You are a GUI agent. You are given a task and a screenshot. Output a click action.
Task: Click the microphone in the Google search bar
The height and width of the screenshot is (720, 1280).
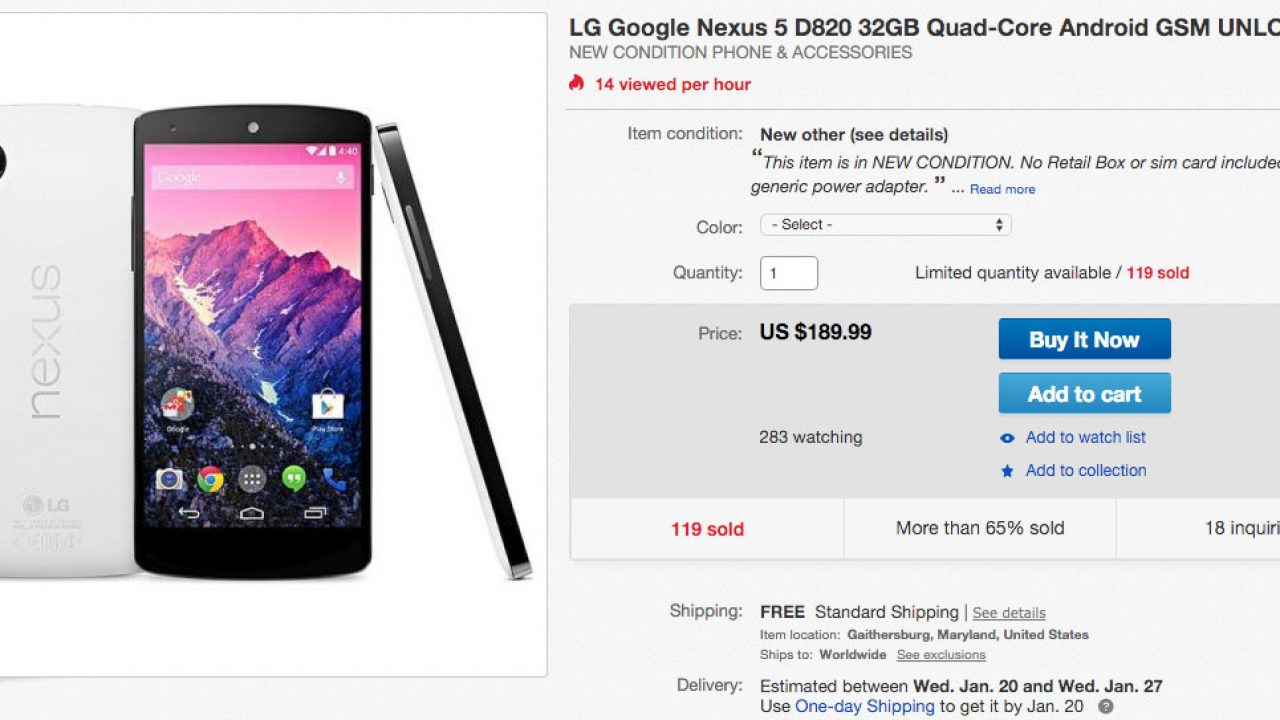(x=340, y=178)
